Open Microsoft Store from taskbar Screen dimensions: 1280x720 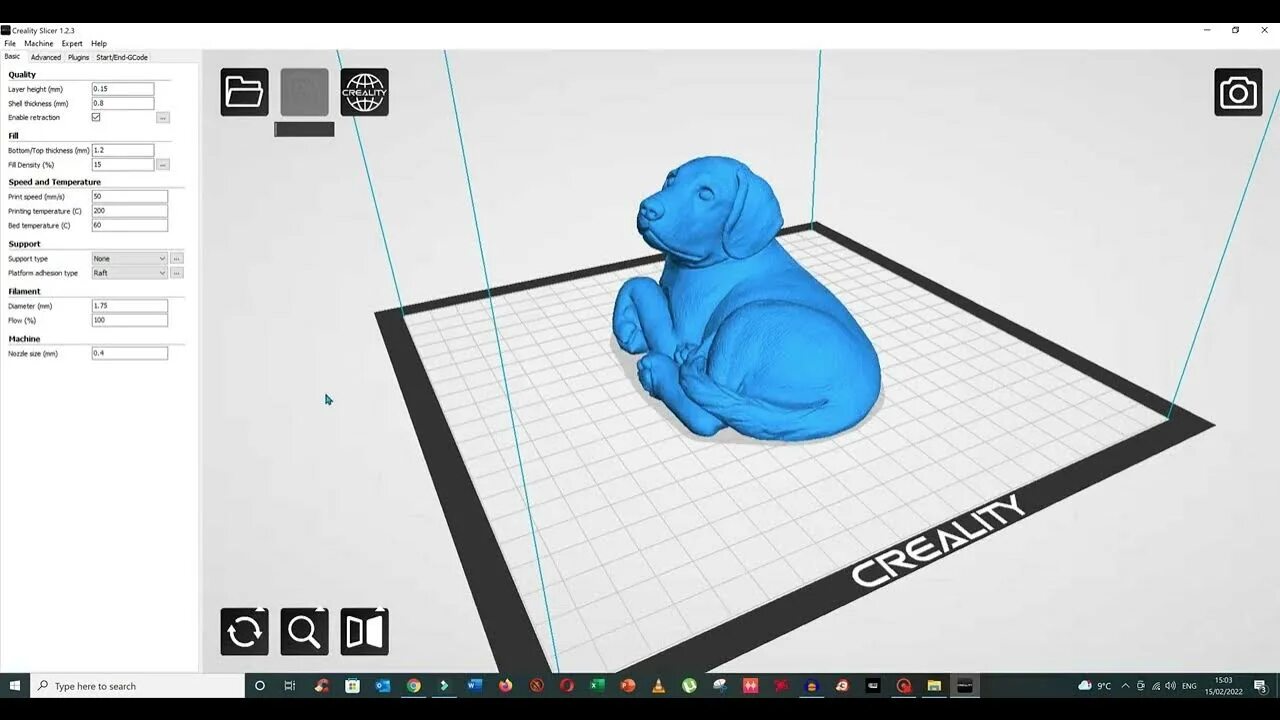coord(352,686)
